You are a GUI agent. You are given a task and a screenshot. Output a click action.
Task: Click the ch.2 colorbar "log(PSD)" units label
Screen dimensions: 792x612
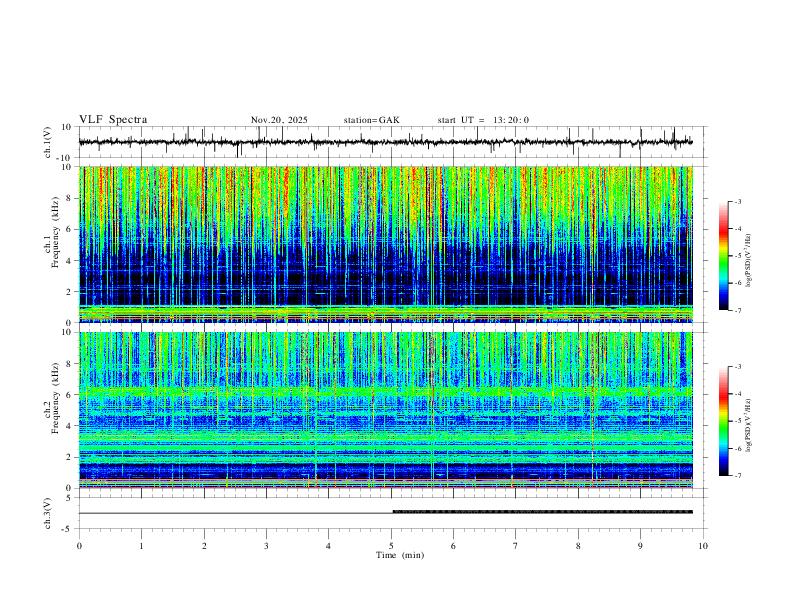click(749, 426)
